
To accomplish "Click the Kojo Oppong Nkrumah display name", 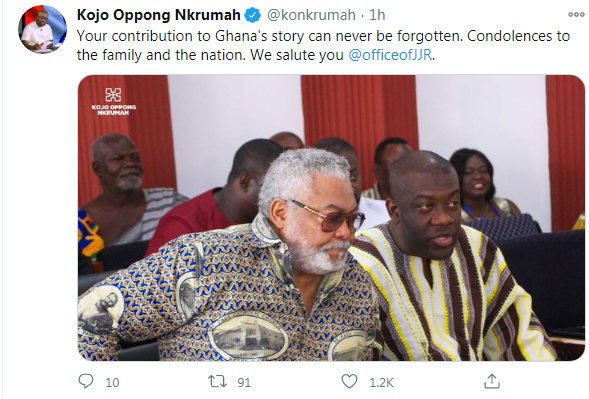I will (159, 15).
